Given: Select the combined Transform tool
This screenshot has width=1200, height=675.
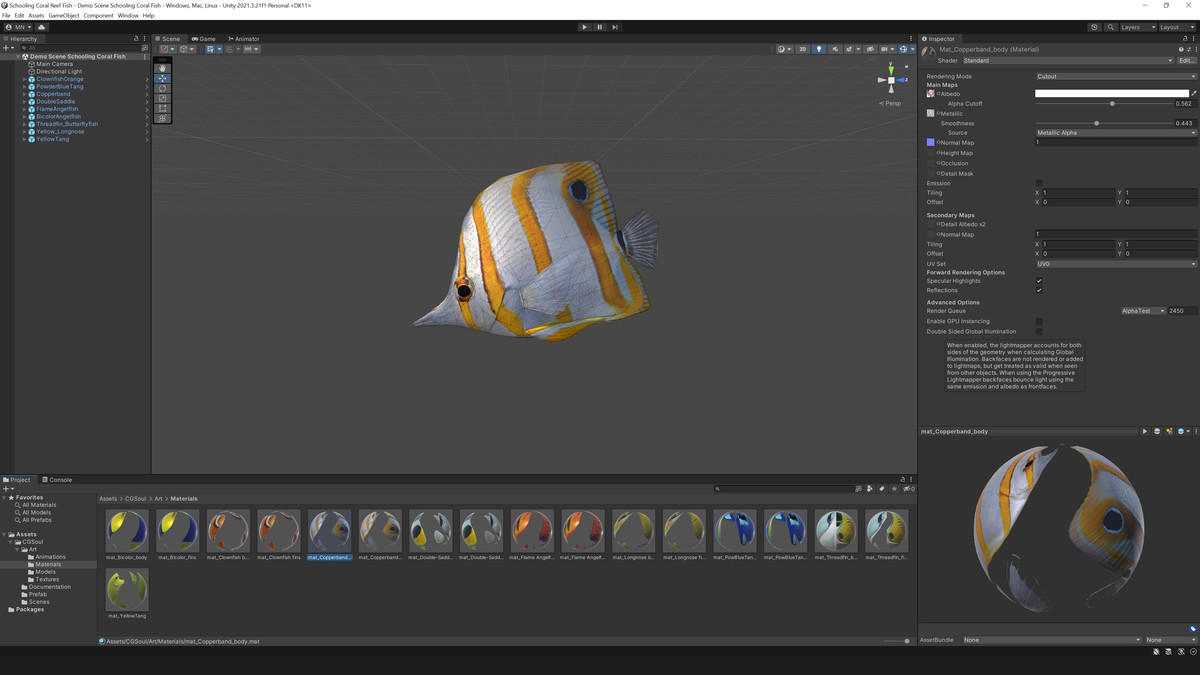Looking at the screenshot, I should (x=162, y=118).
